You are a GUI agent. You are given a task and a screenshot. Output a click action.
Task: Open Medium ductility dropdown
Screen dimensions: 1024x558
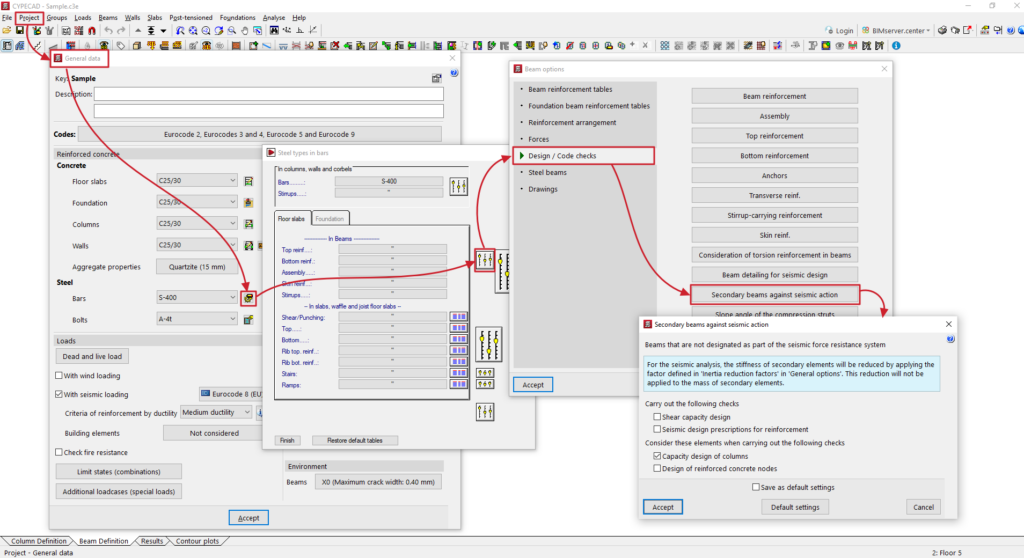point(216,412)
